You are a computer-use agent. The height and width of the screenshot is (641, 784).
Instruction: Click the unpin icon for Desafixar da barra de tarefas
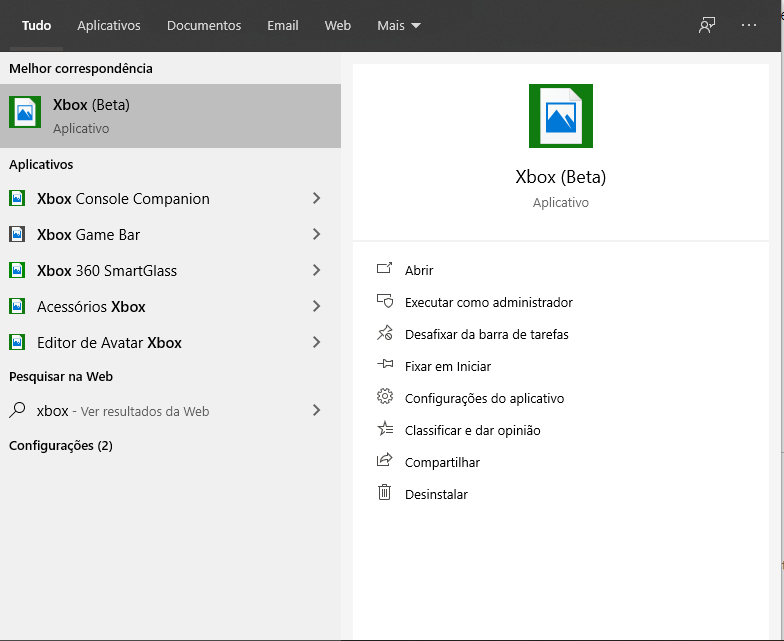384,333
